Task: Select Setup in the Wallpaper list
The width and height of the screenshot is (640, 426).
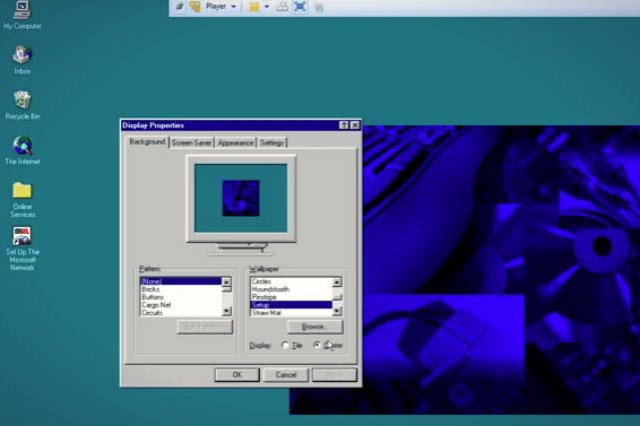Action: point(291,305)
